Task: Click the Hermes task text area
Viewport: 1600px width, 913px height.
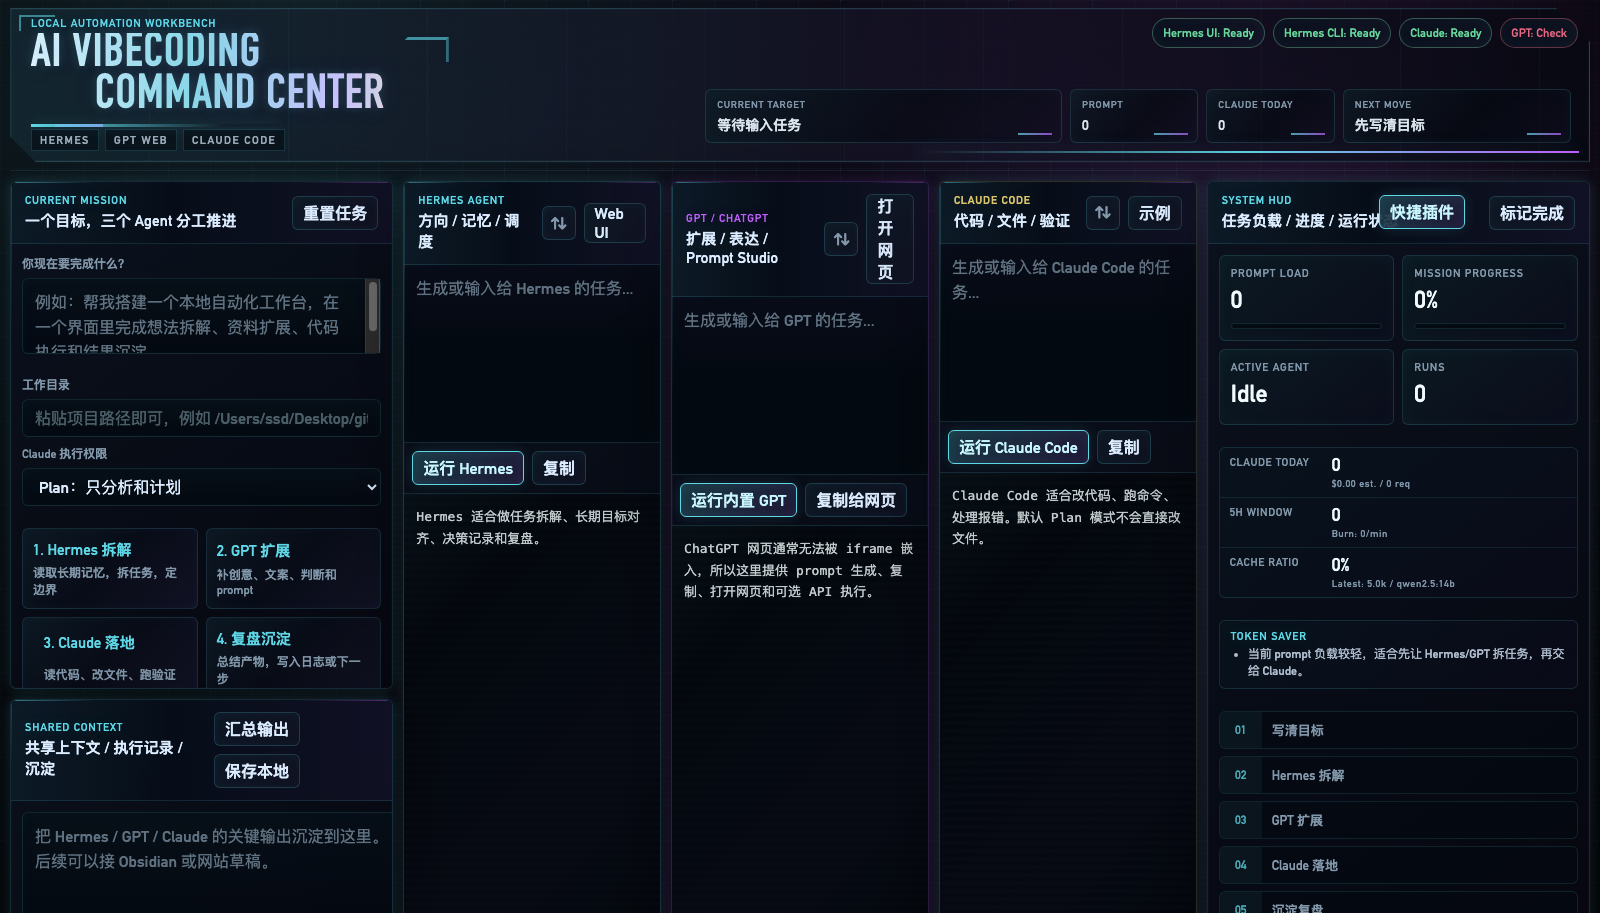Action: [531, 353]
